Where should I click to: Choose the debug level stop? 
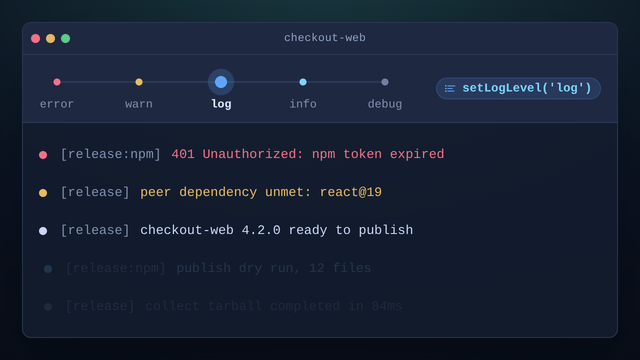coord(385,82)
